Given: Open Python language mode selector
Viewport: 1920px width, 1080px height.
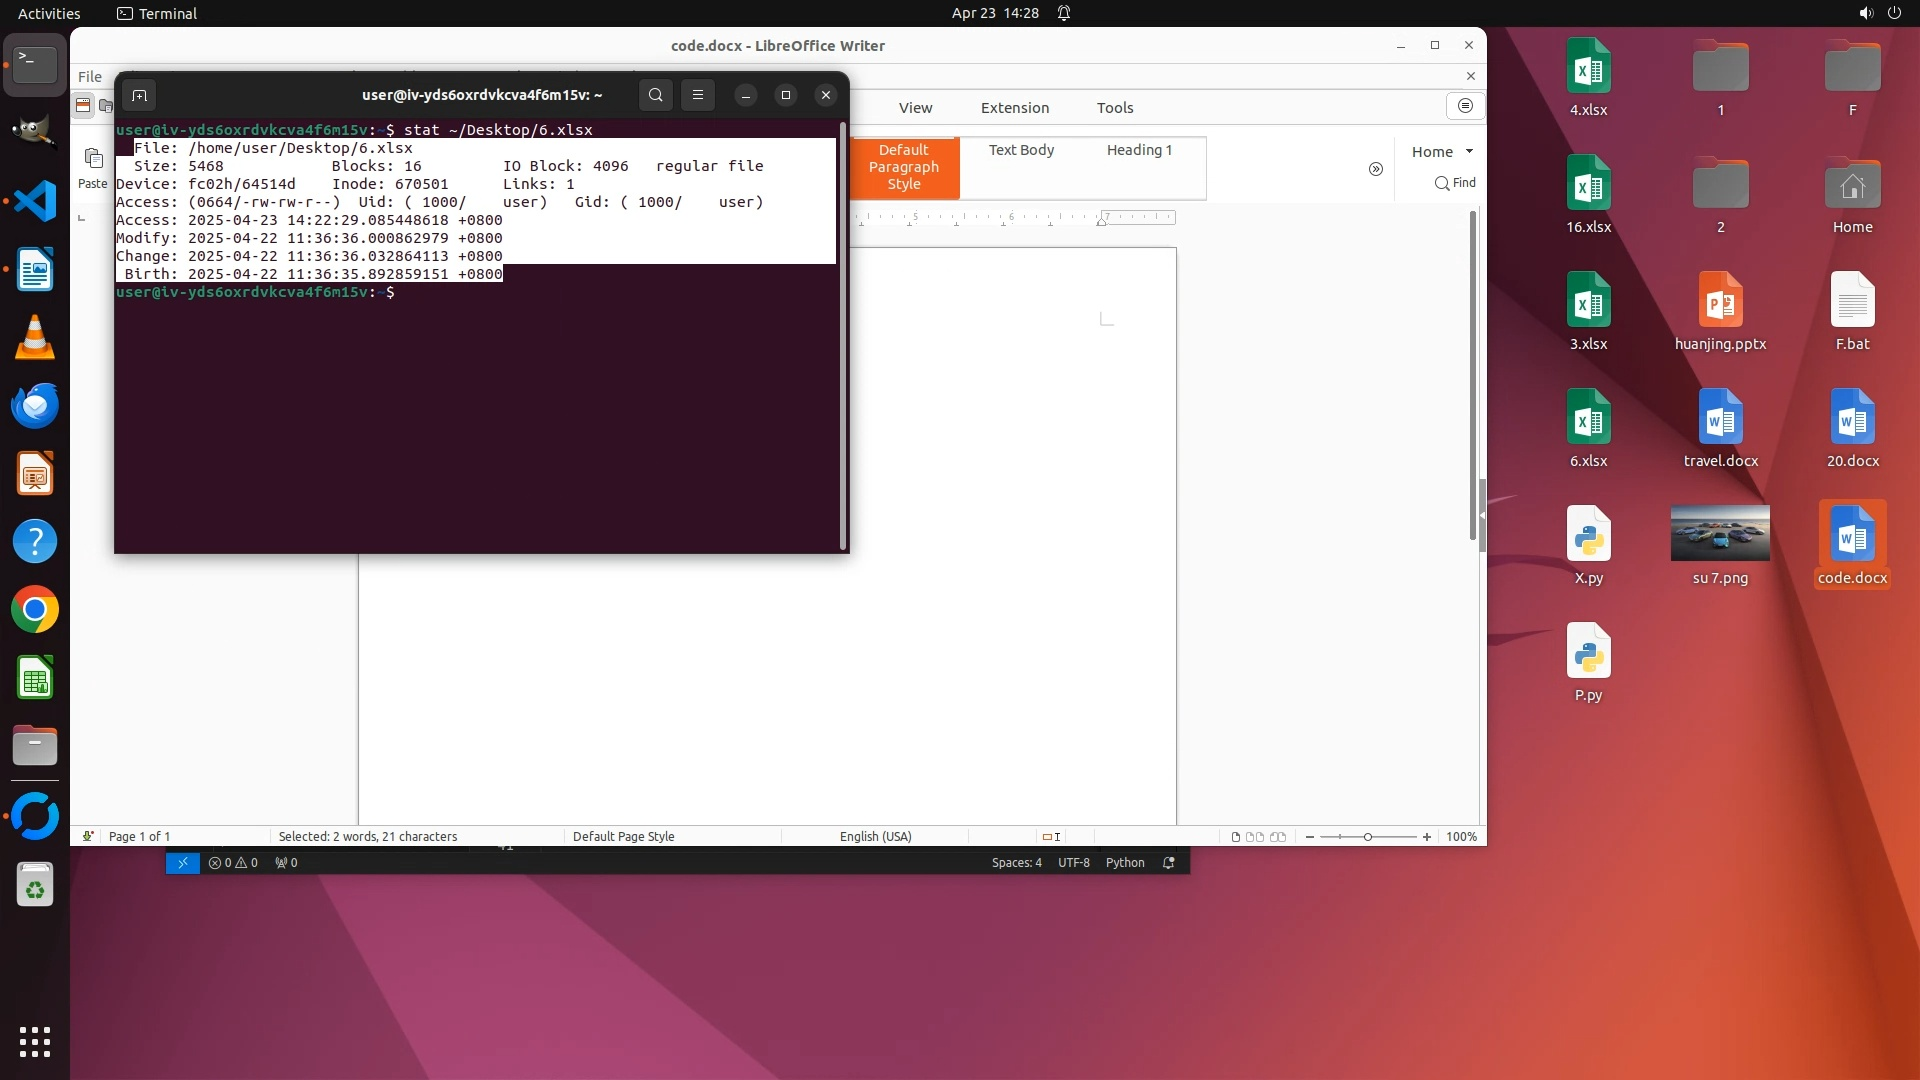Looking at the screenshot, I should (x=1125, y=863).
